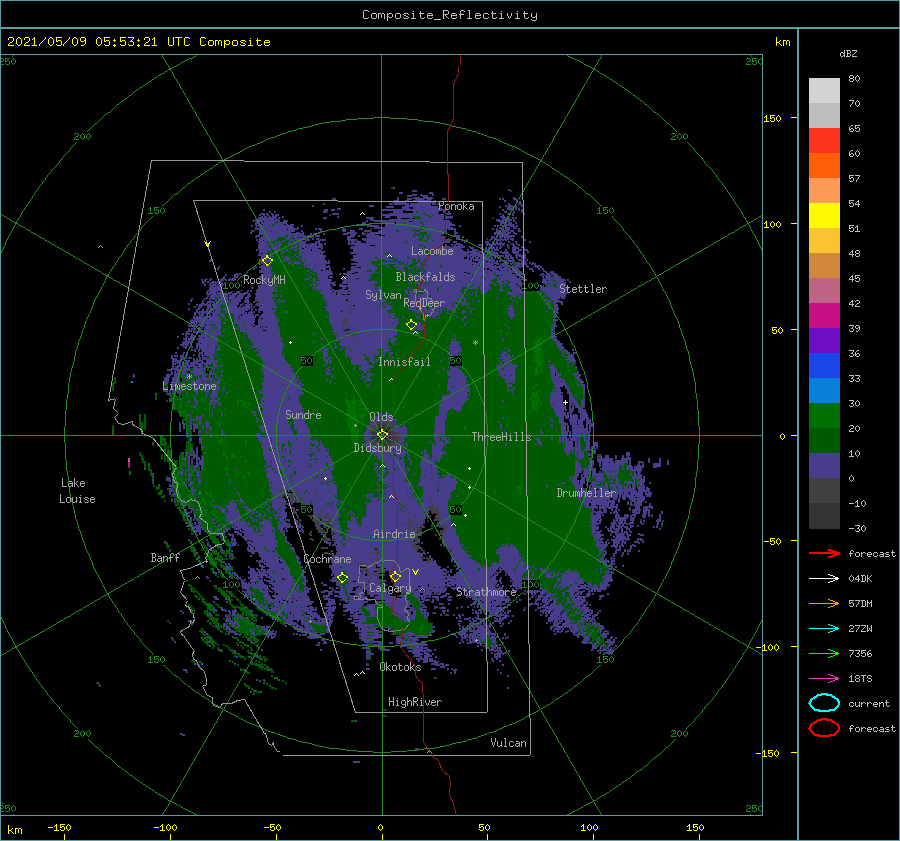Click the dark gray -10 to 0 swatch

(824, 491)
